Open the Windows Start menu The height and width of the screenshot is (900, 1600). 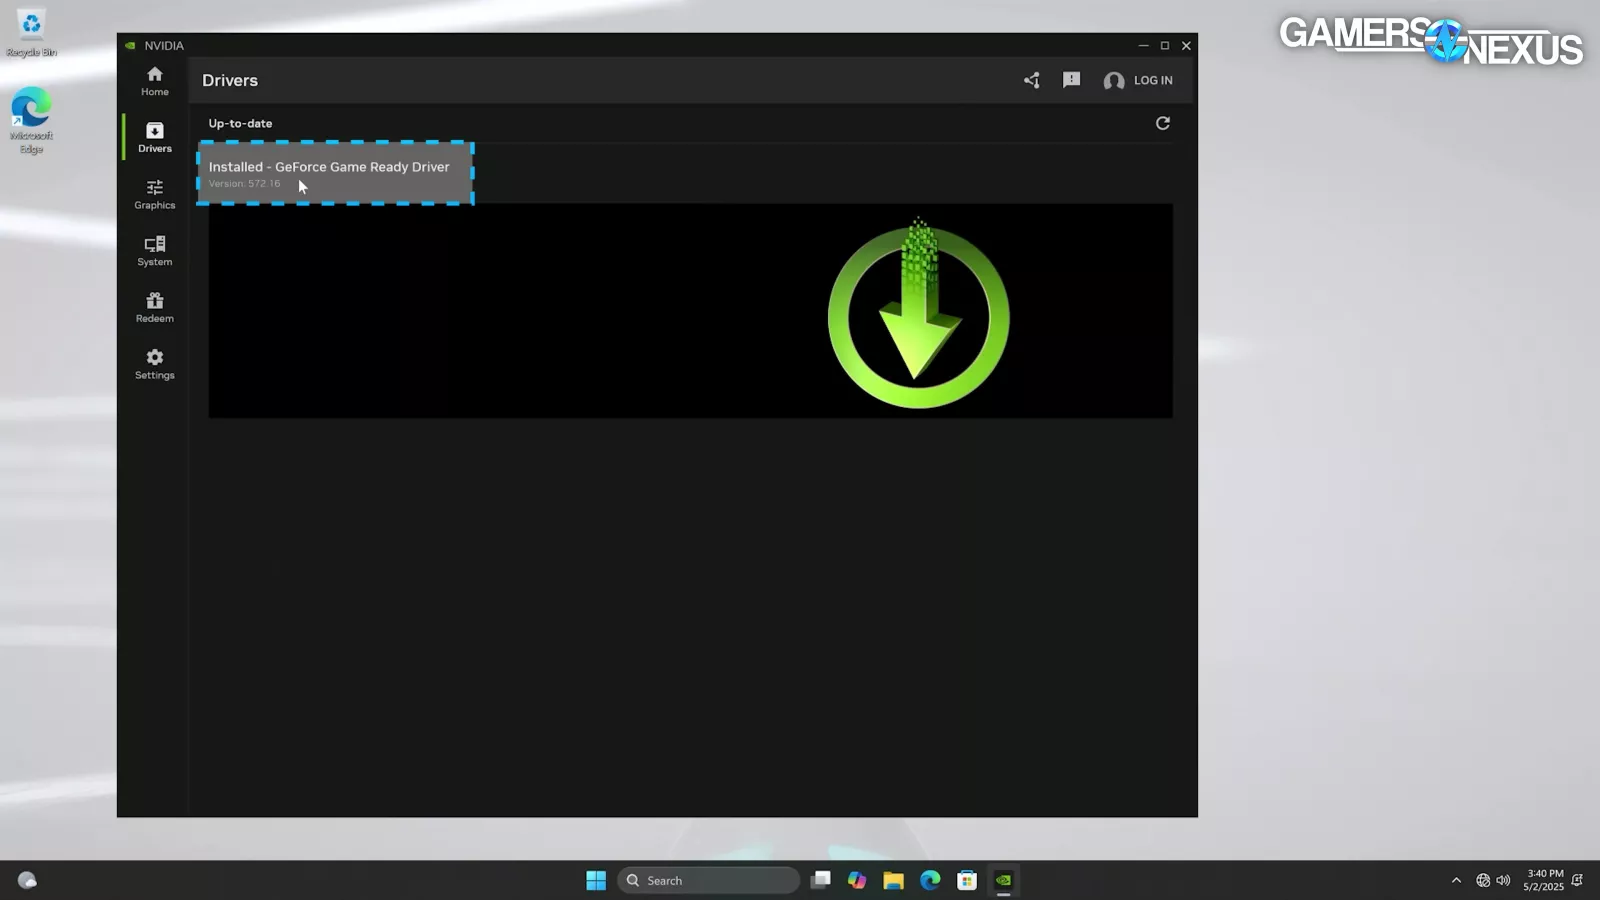pos(596,880)
